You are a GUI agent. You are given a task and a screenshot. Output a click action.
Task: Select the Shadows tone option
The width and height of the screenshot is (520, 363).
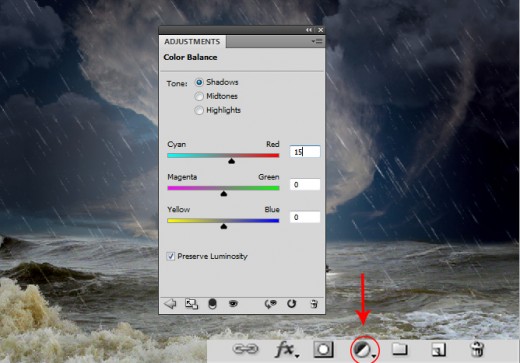pos(199,82)
